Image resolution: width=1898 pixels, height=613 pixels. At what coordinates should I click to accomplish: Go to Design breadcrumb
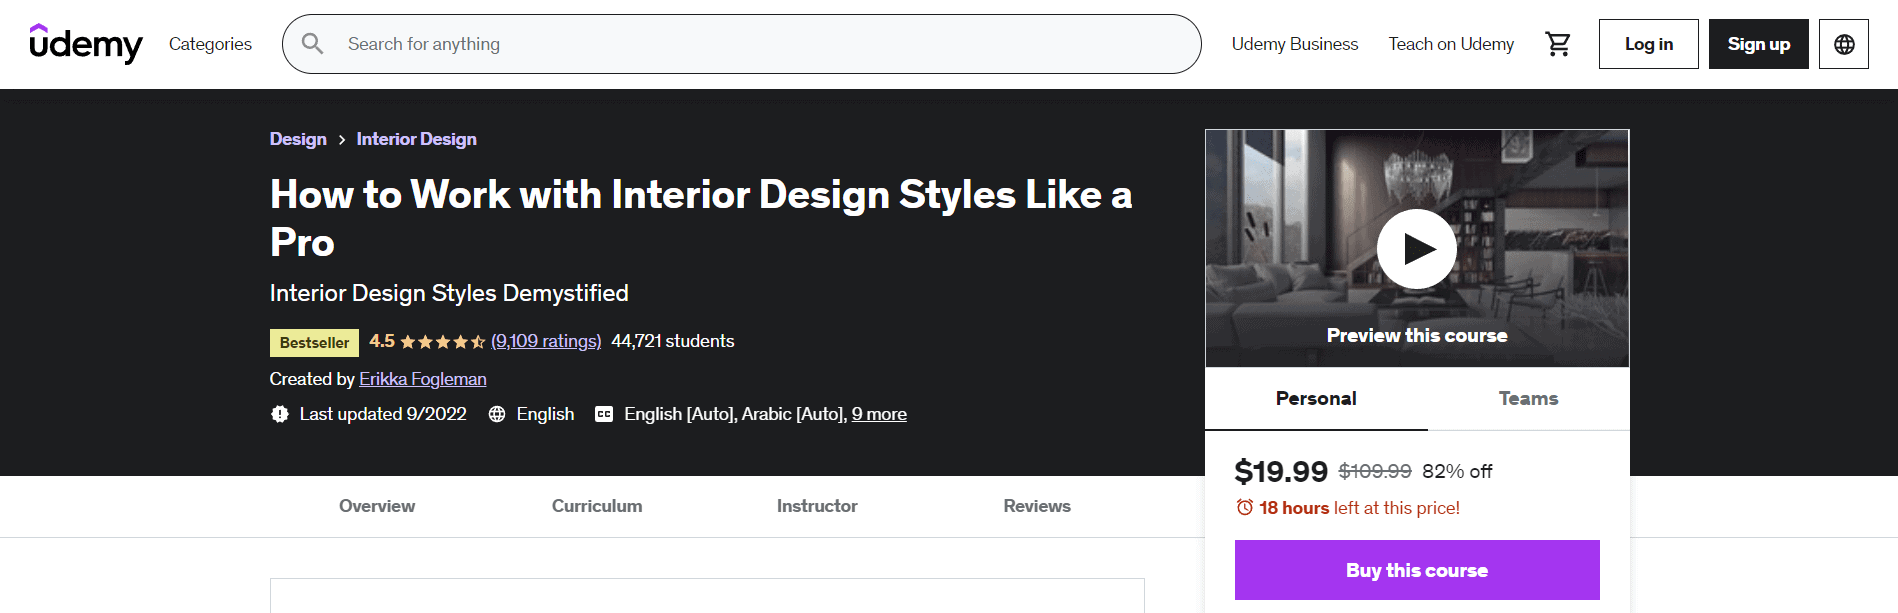click(x=298, y=139)
